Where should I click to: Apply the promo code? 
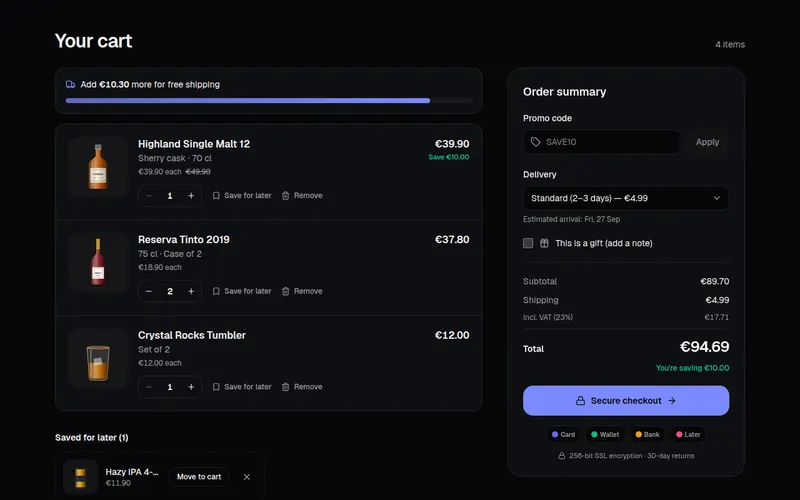[x=707, y=142]
